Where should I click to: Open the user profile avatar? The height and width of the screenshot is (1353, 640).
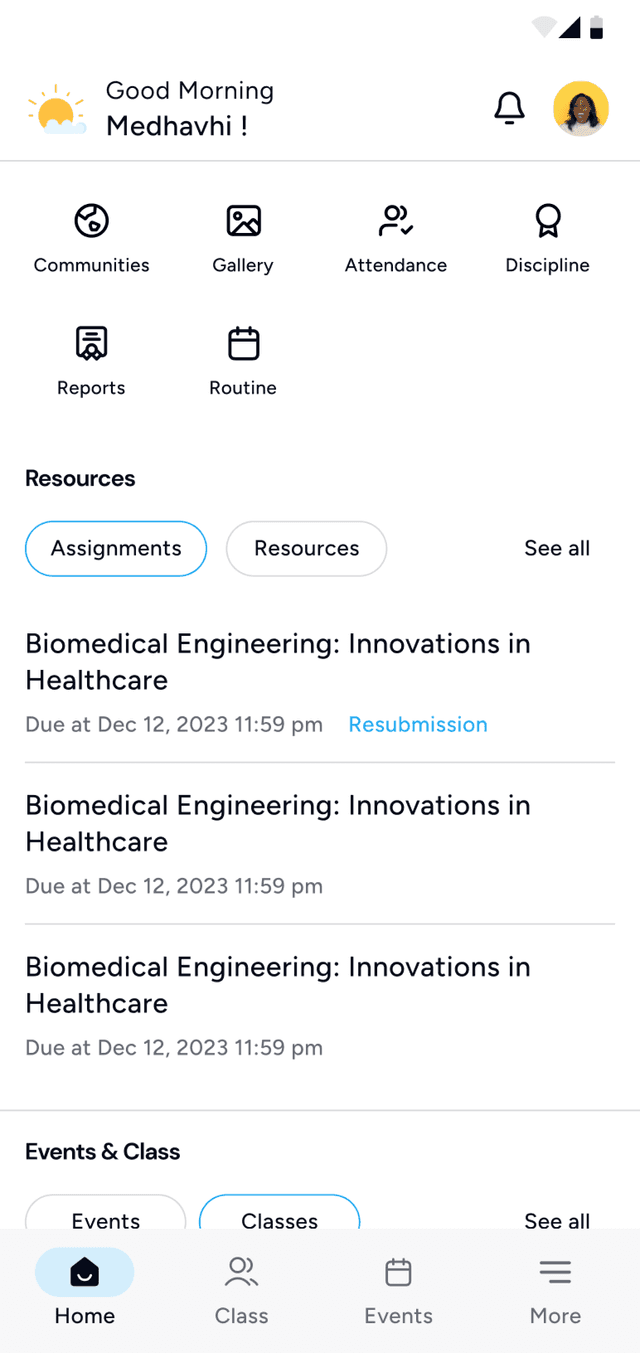(x=581, y=108)
